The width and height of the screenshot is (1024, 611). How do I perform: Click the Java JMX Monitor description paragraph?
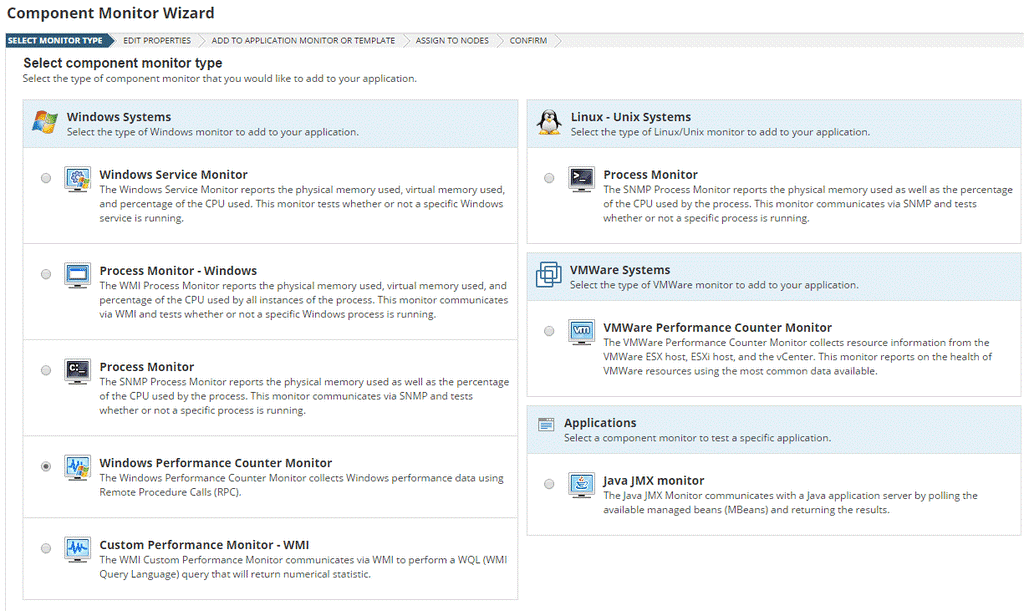tap(790, 503)
